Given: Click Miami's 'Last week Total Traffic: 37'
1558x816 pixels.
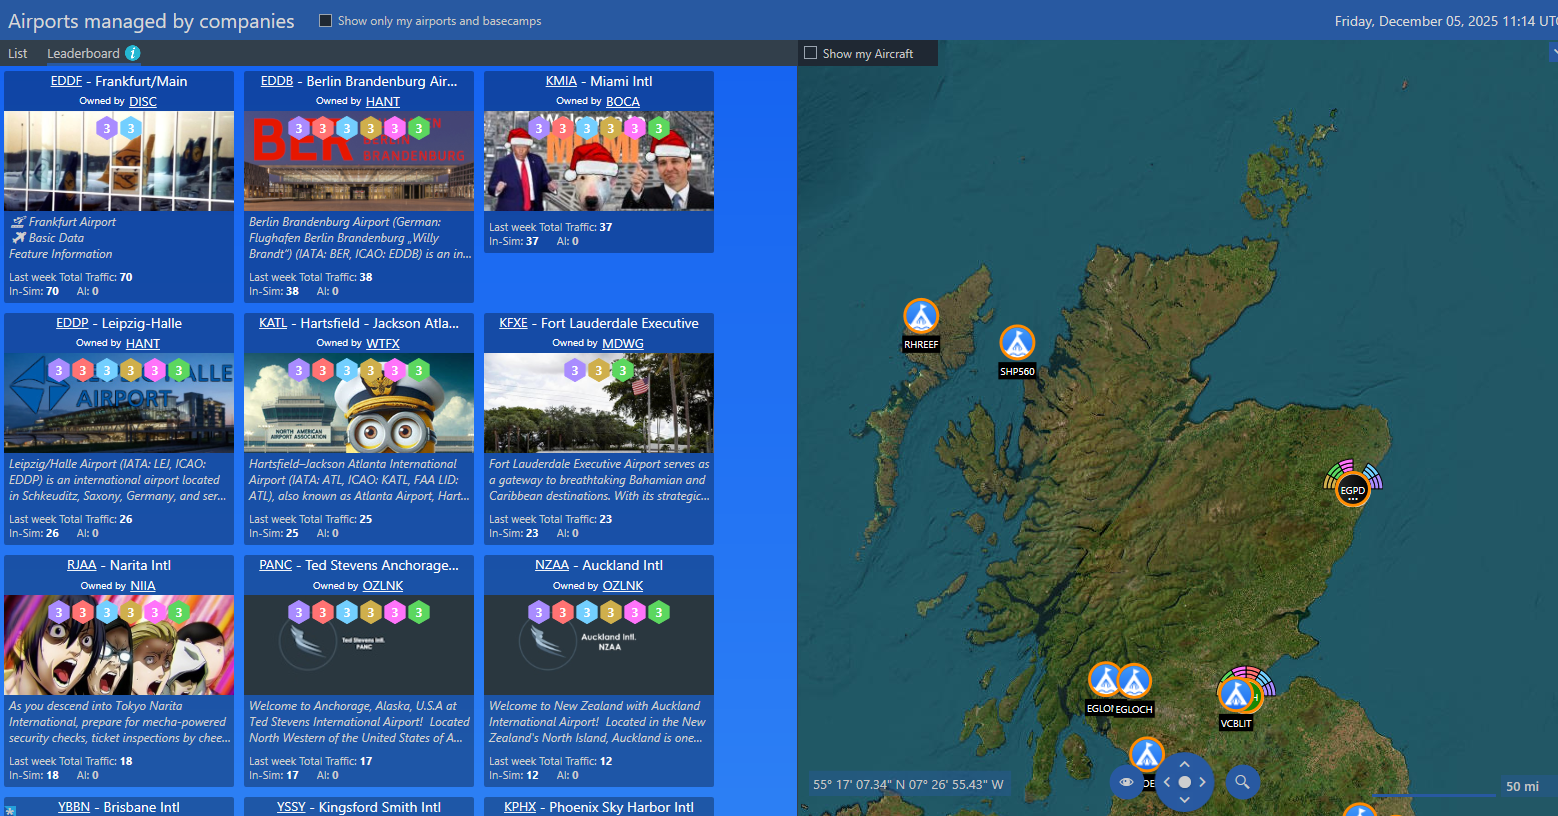Looking at the screenshot, I should 551,227.
